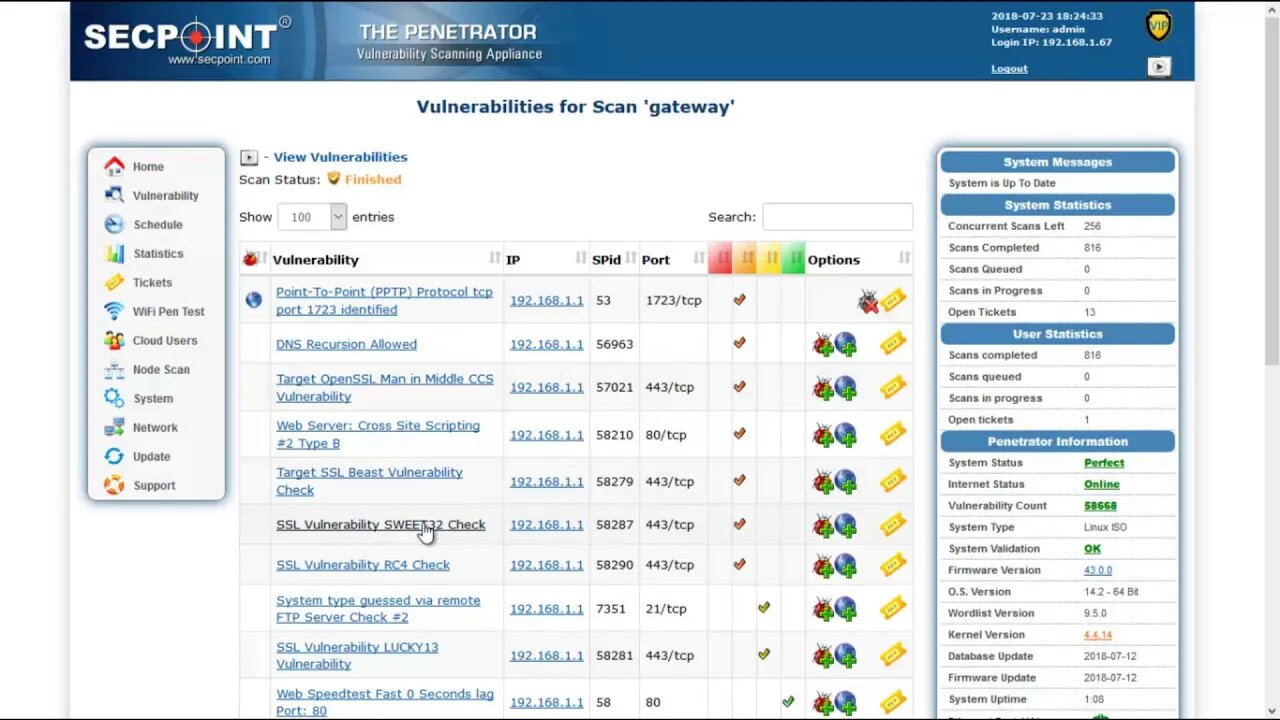Viewport: 1280px width, 720px height.
Task: Click the play icon below Logout
Action: click(x=1158, y=67)
